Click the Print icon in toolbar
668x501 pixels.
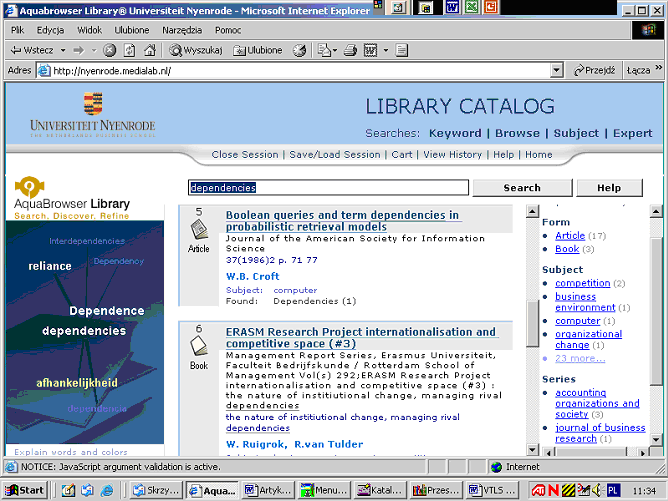(350, 50)
